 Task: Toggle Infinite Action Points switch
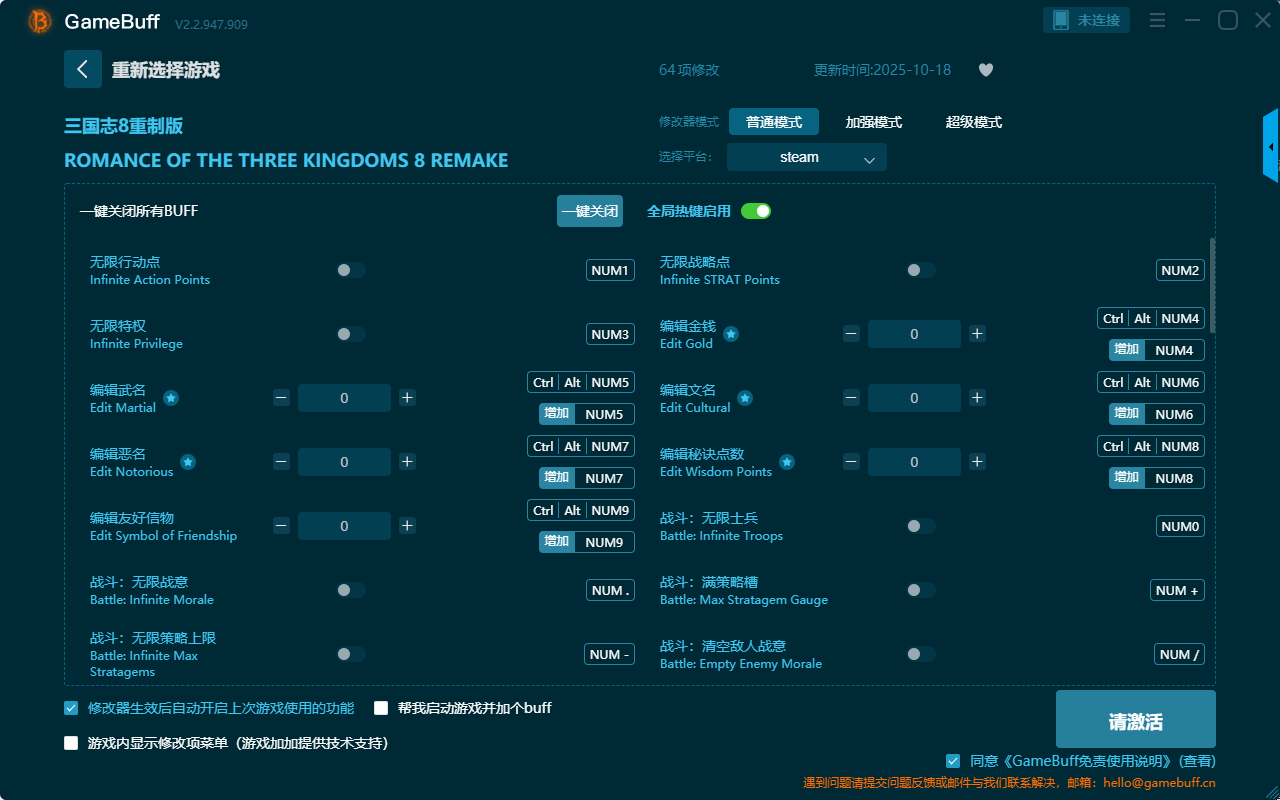pos(350,270)
